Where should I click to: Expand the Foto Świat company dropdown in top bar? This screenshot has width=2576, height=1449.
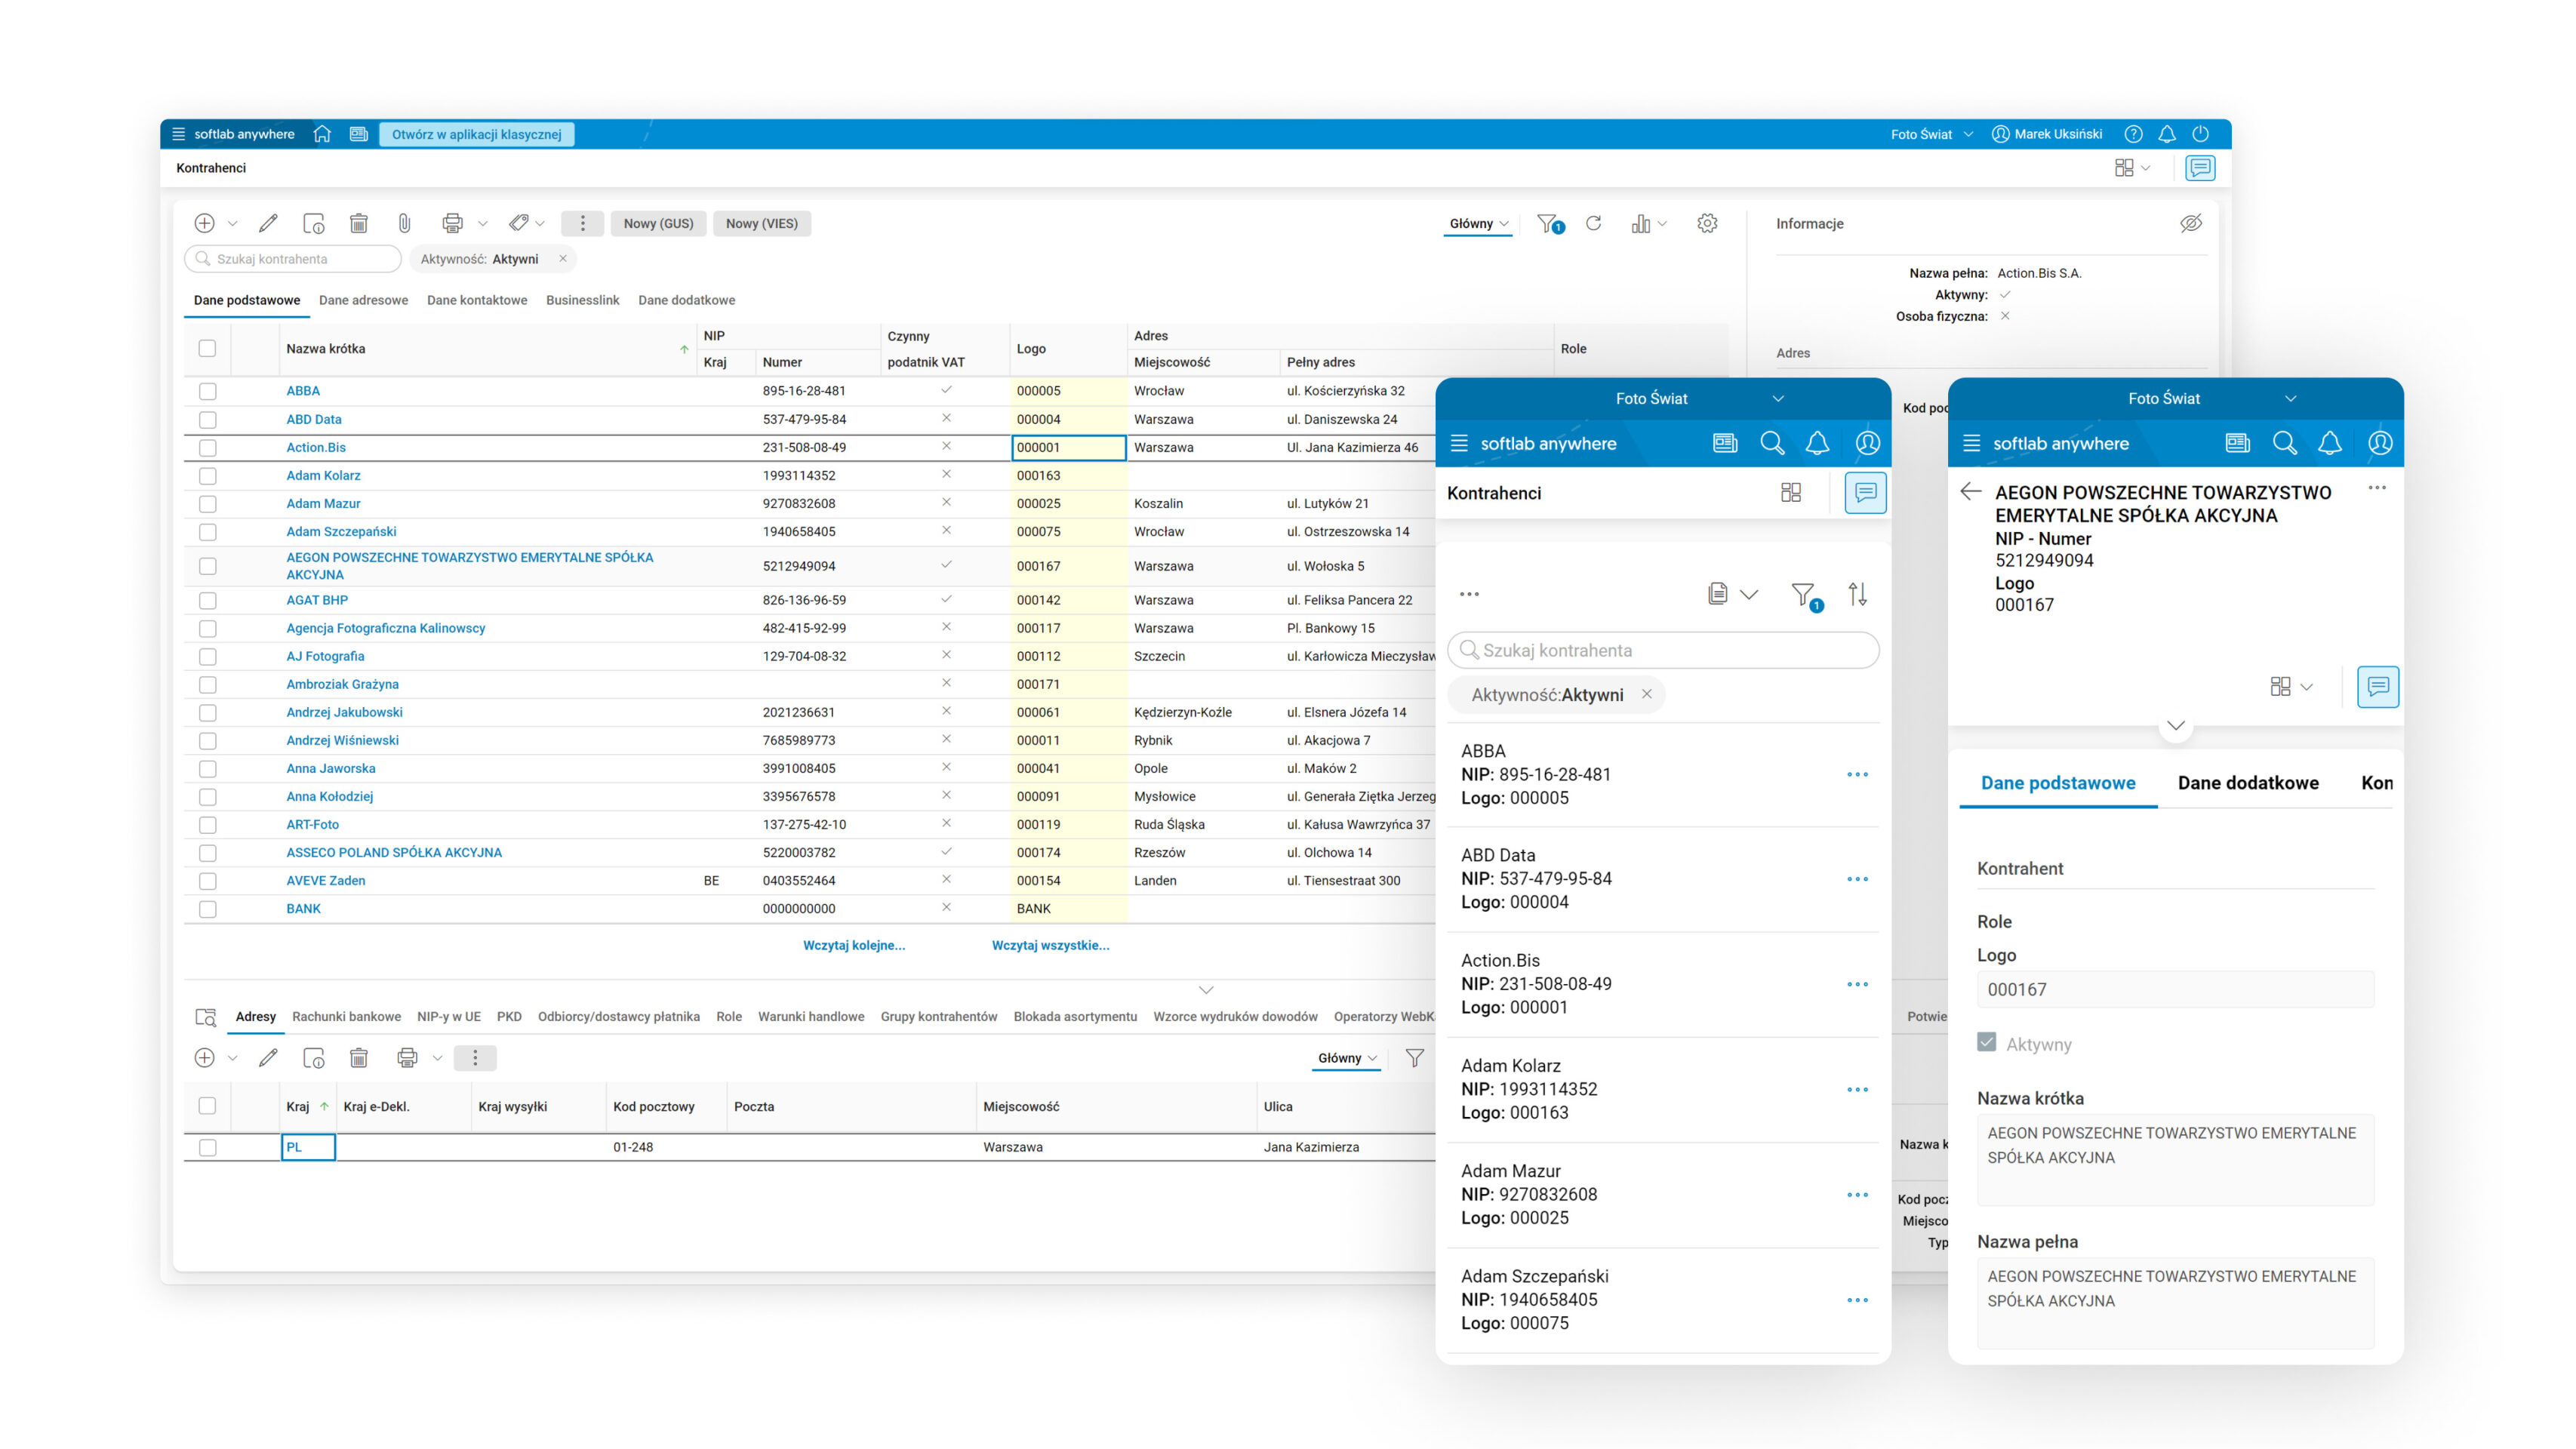click(x=1931, y=134)
